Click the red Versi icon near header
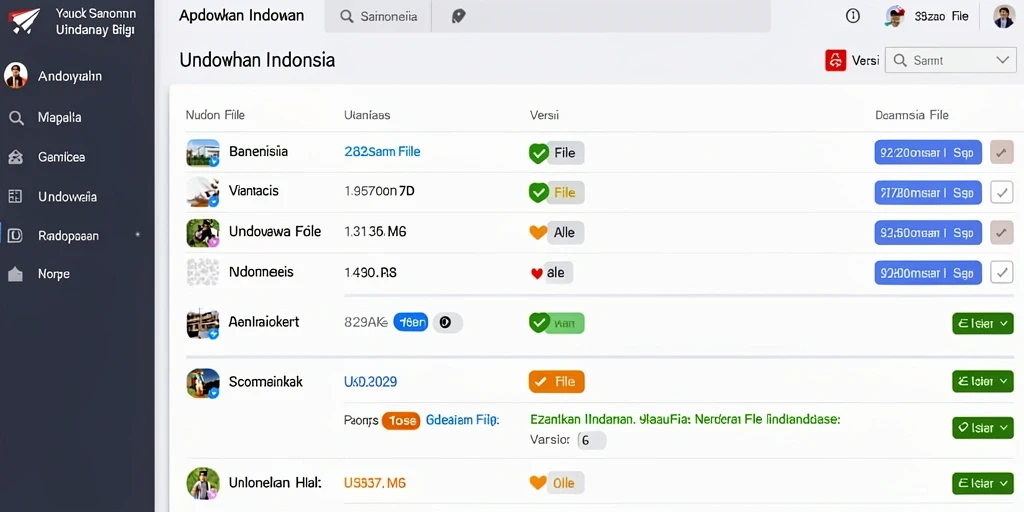 (836, 61)
